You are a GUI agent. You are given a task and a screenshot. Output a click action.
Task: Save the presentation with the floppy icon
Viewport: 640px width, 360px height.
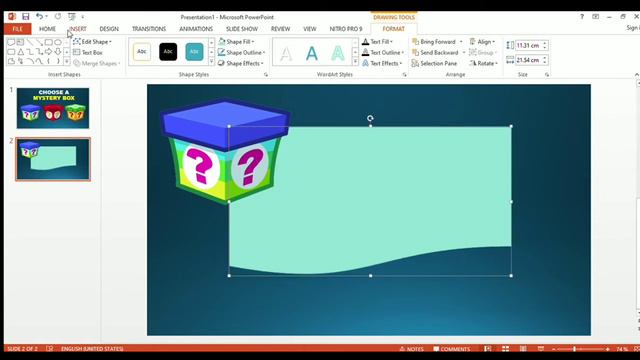click(26, 17)
